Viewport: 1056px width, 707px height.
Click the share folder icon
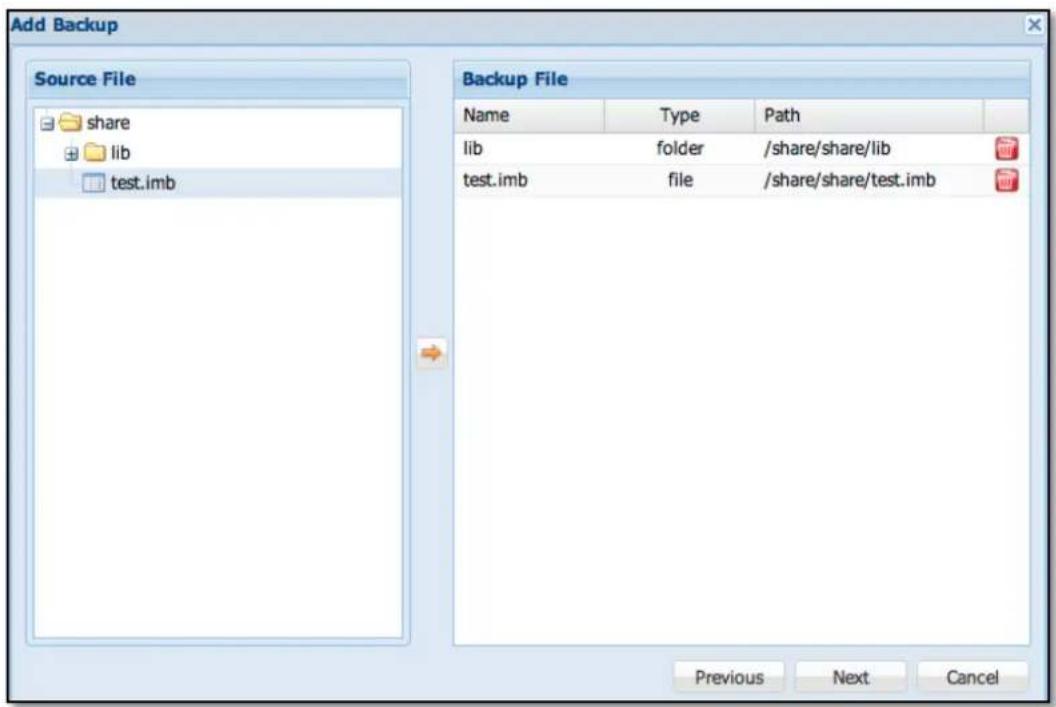(70, 123)
